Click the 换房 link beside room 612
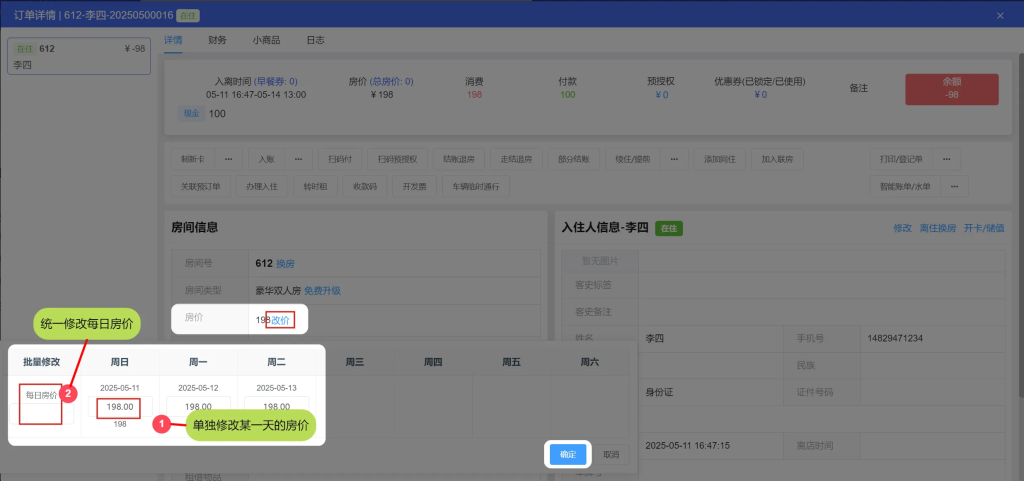 [x=285, y=264]
